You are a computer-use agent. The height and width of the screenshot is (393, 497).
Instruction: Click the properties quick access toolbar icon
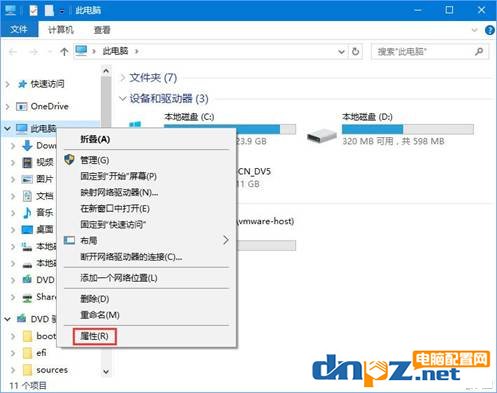coord(33,11)
